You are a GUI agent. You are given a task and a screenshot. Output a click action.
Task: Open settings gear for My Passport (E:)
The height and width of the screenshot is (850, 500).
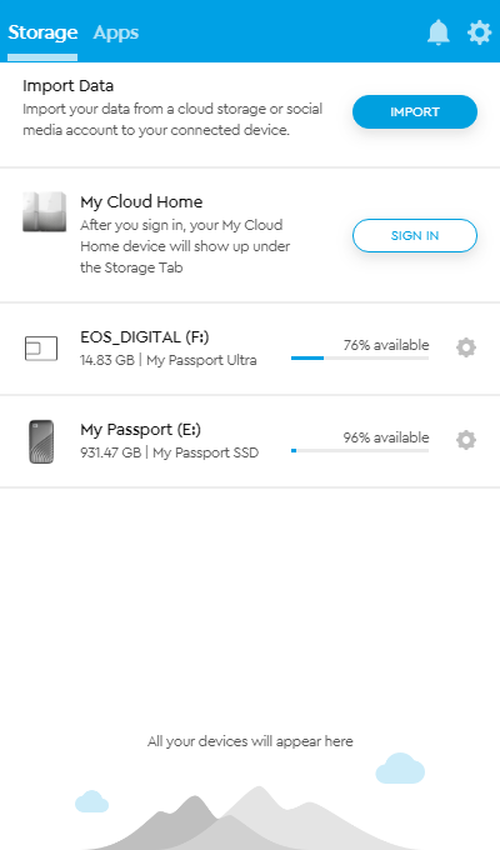click(466, 440)
